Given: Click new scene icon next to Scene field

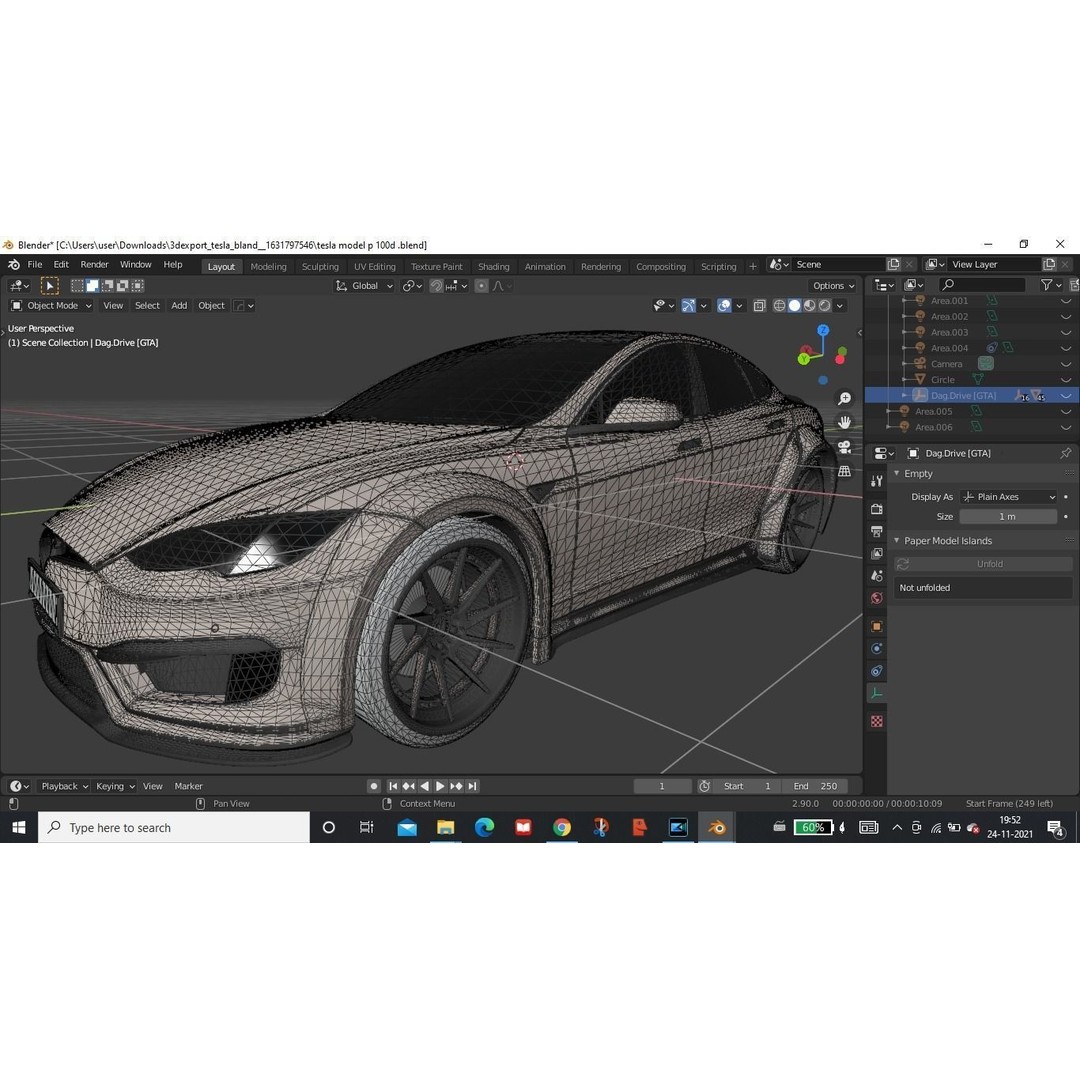Looking at the screenshot, I should 893,264.
